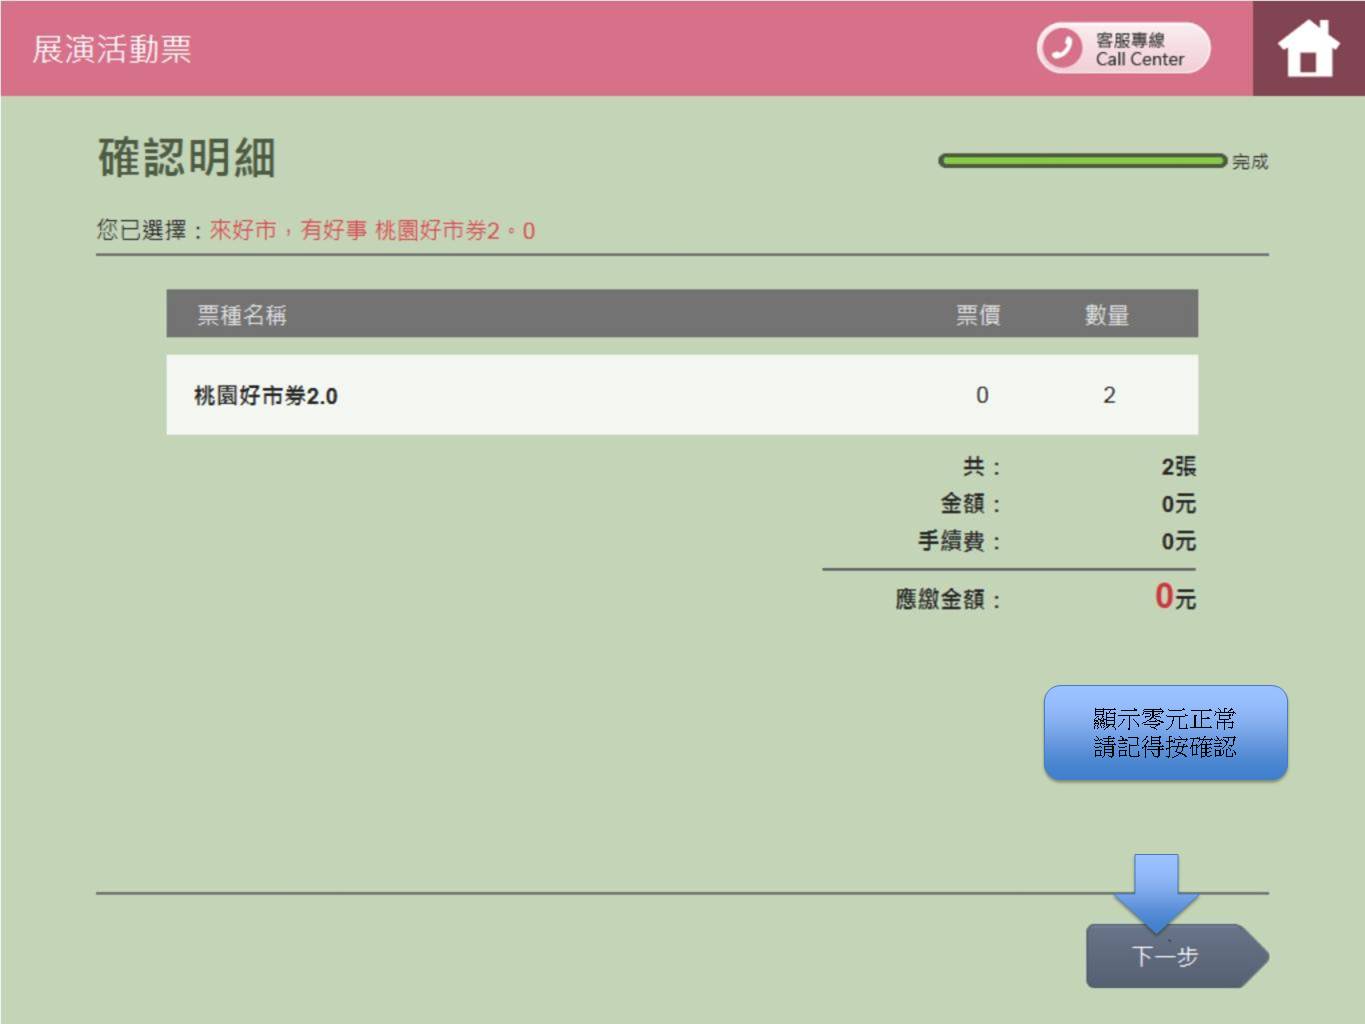Image resolution: width=1365 pixels, height=1024 pixels.
Task: Go to the home screen icon
Action: point(1308,48)
